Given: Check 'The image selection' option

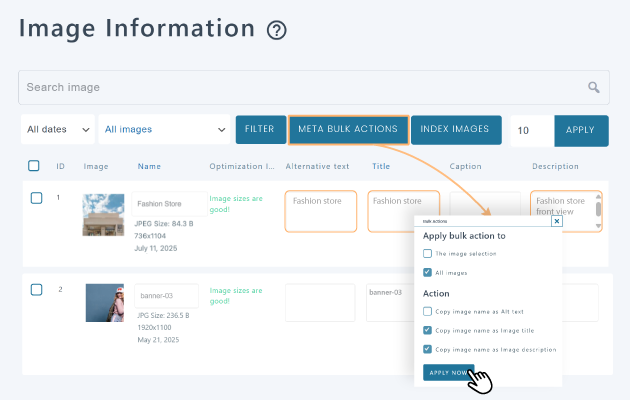Looking at the screenshot, I should tap(427, 254).
